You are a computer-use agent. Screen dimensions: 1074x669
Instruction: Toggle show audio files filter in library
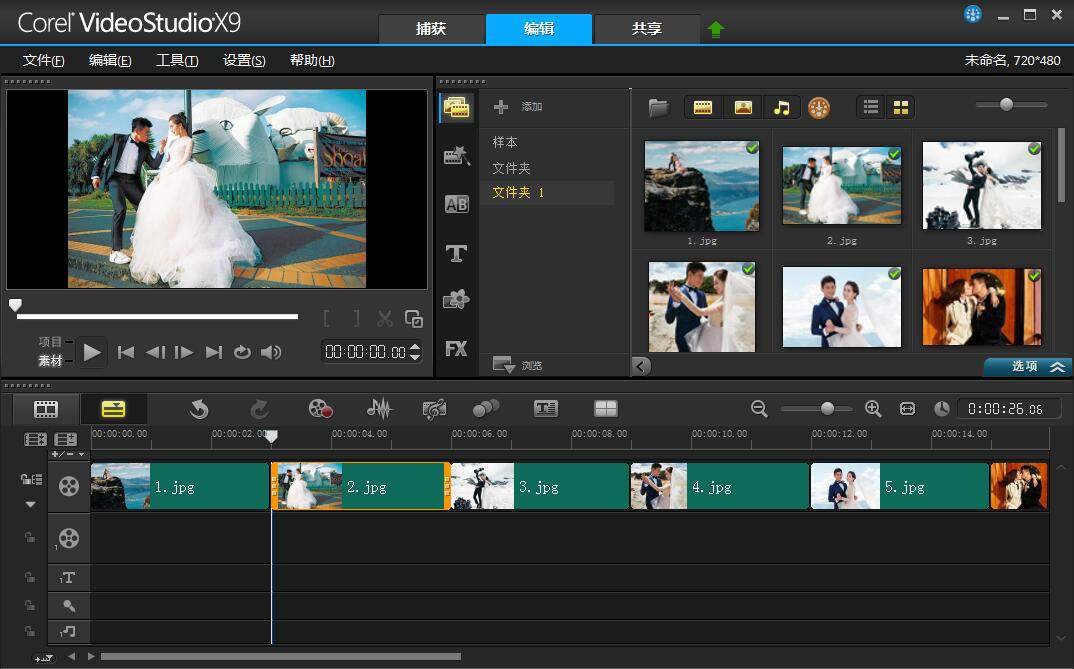click(782, 108)
